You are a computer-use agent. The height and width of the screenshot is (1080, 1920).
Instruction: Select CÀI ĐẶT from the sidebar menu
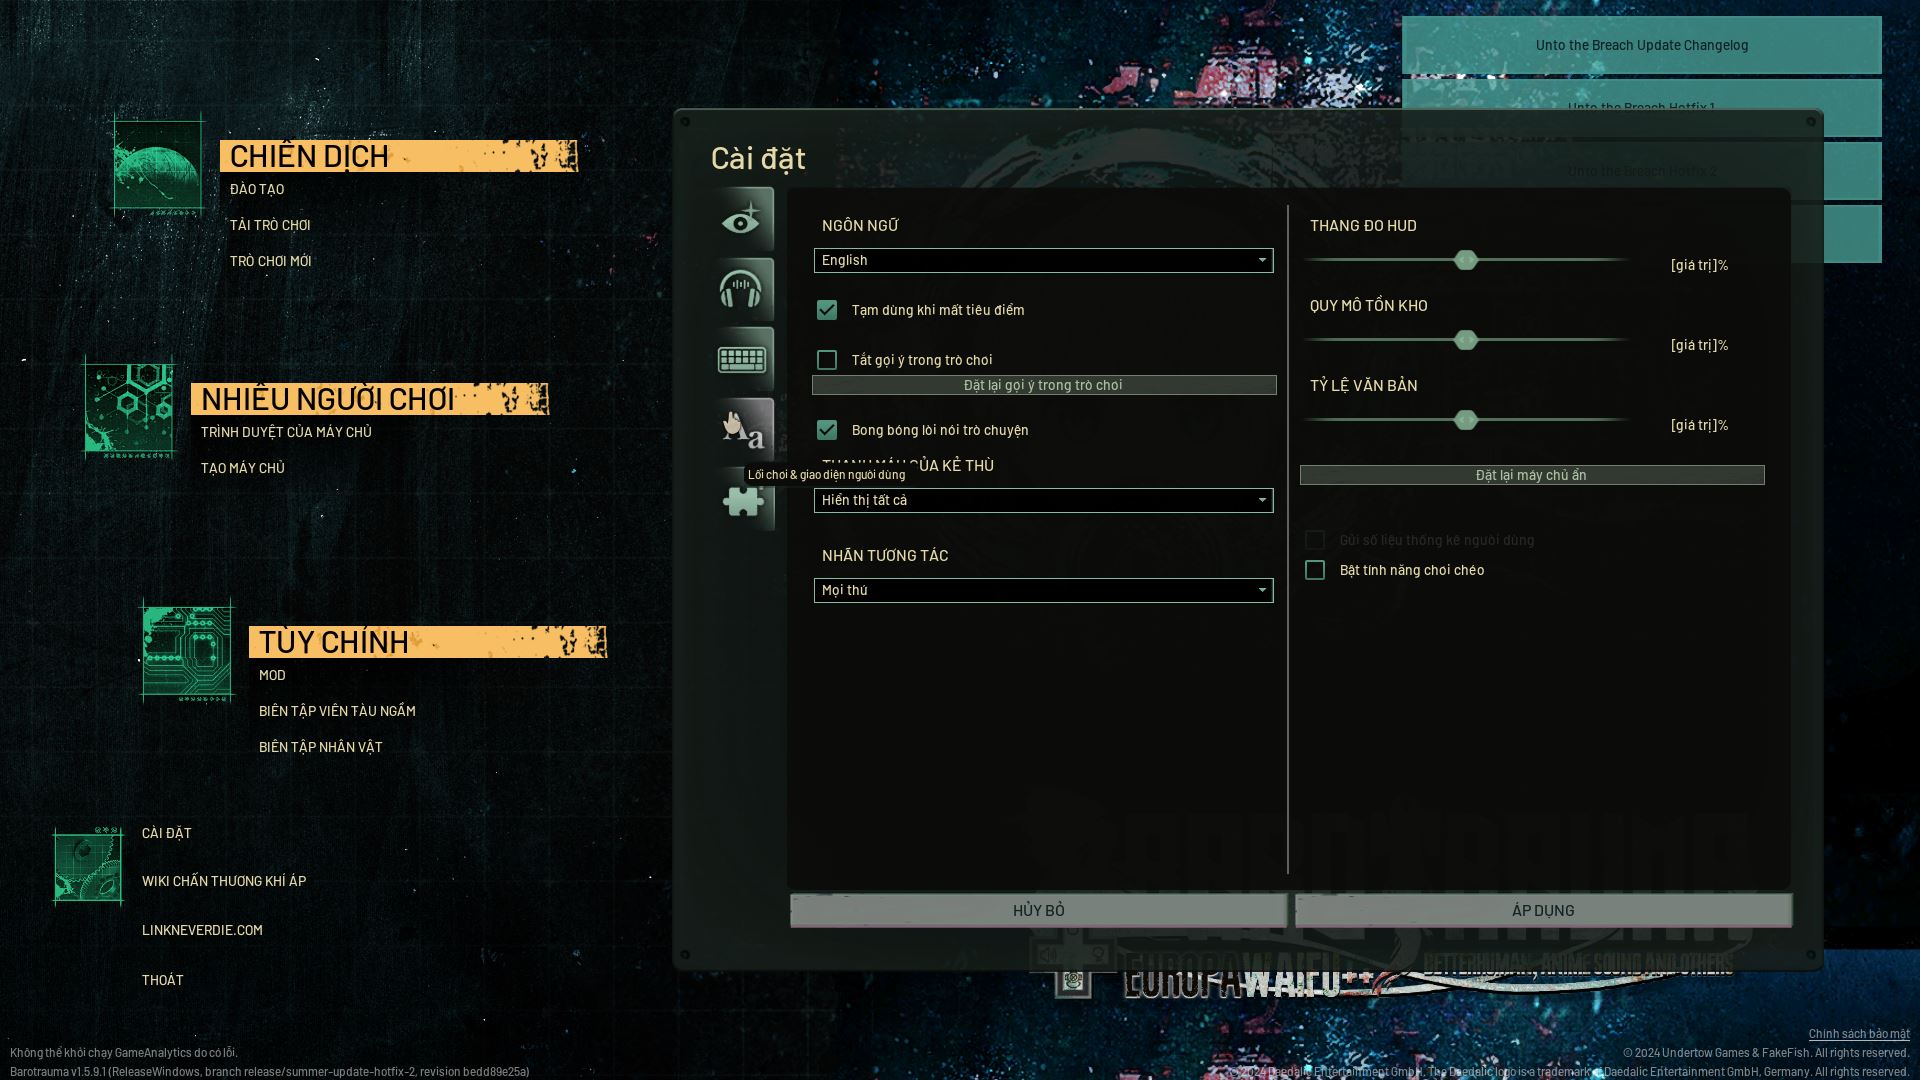(165, 831)
